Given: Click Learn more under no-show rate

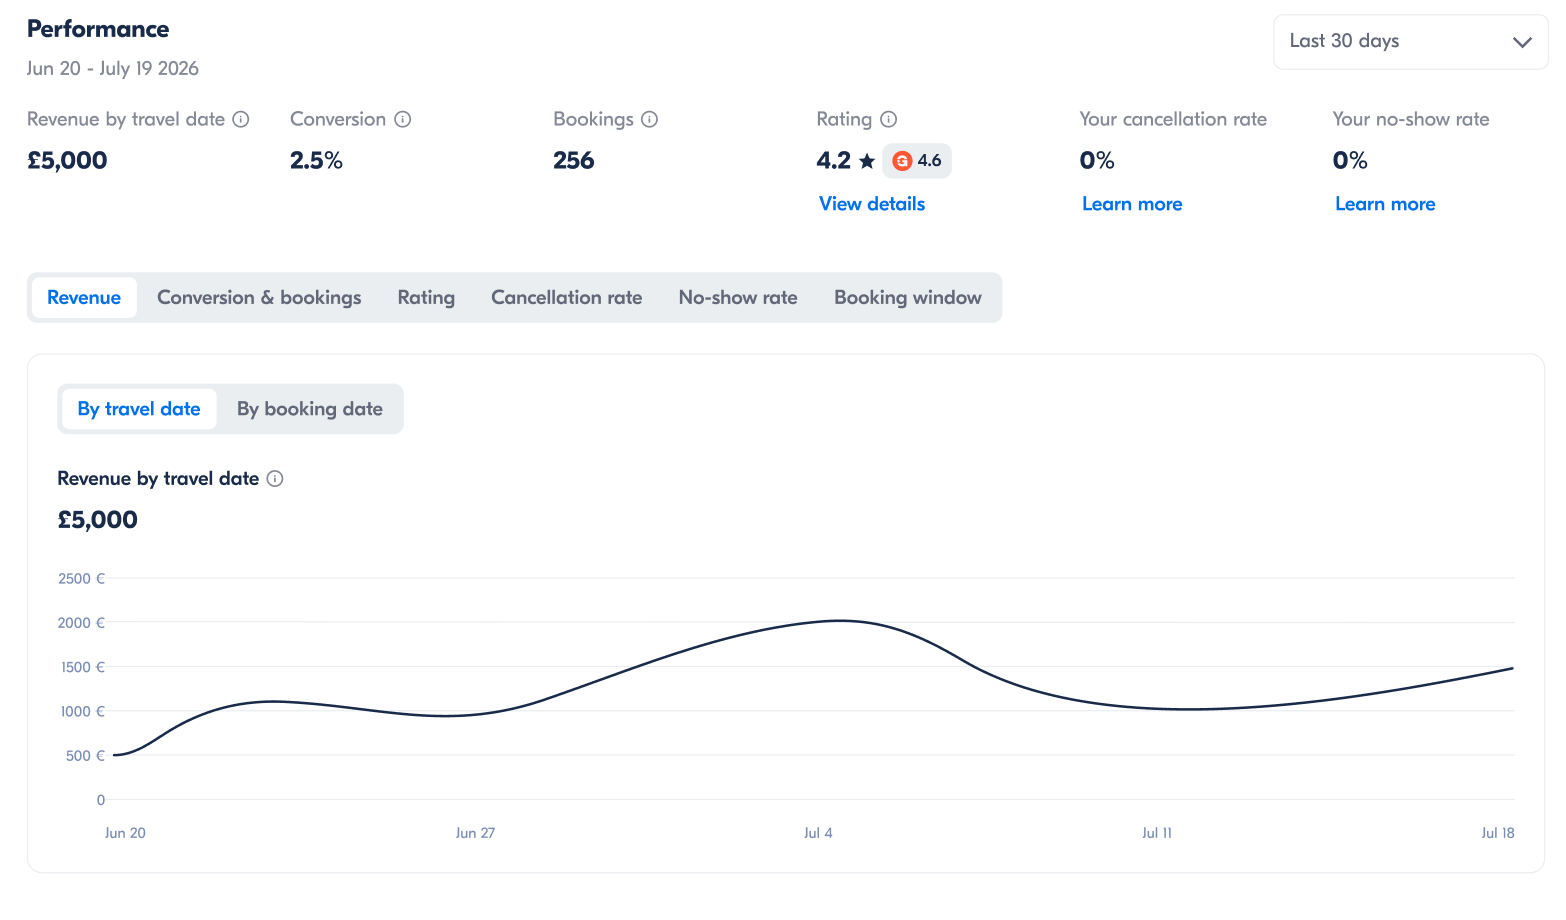Looking at the screenshot, I should [x=1385, y=204].
